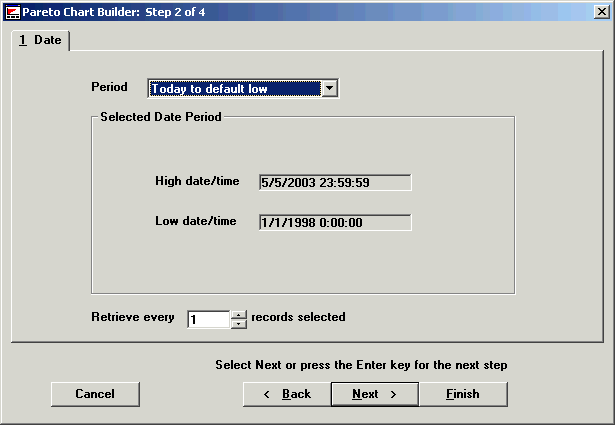
Task: Go to previous step with Back
Action: pos(287,394)
